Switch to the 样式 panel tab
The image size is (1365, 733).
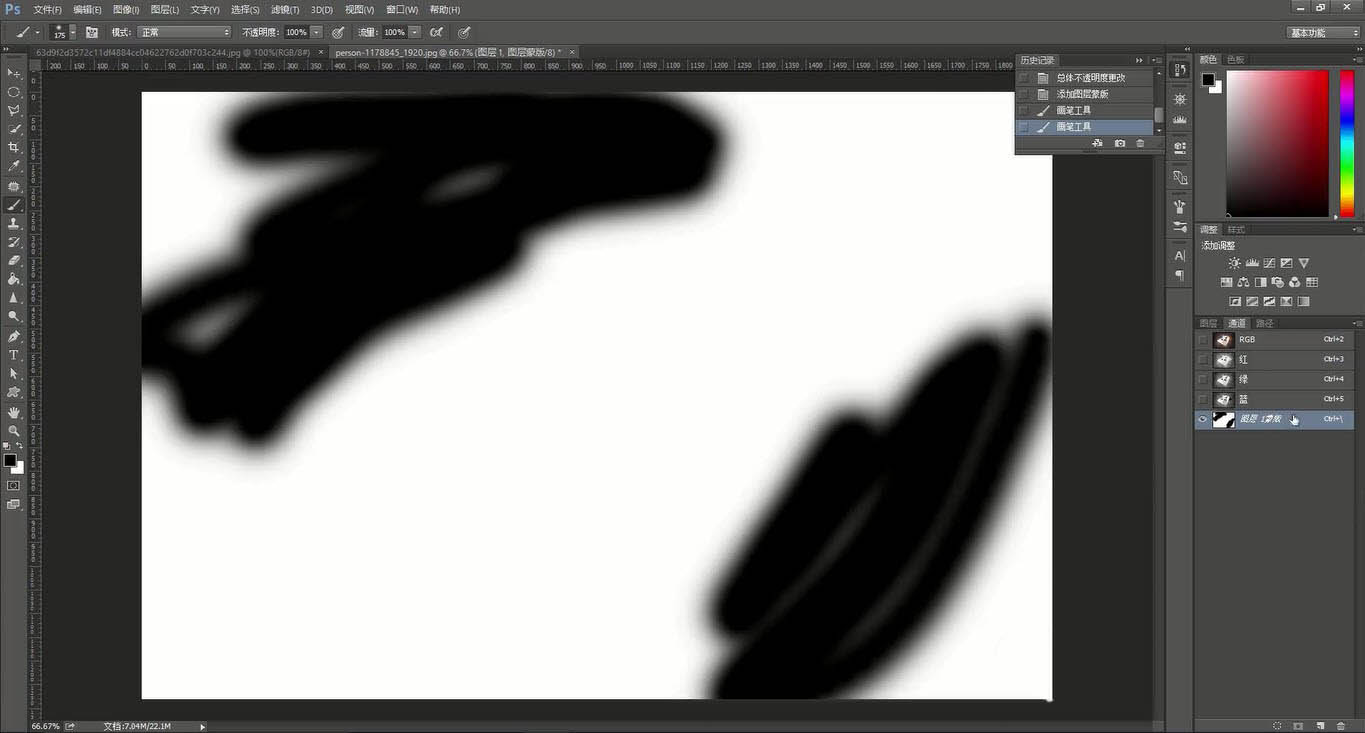[1236, 230]
